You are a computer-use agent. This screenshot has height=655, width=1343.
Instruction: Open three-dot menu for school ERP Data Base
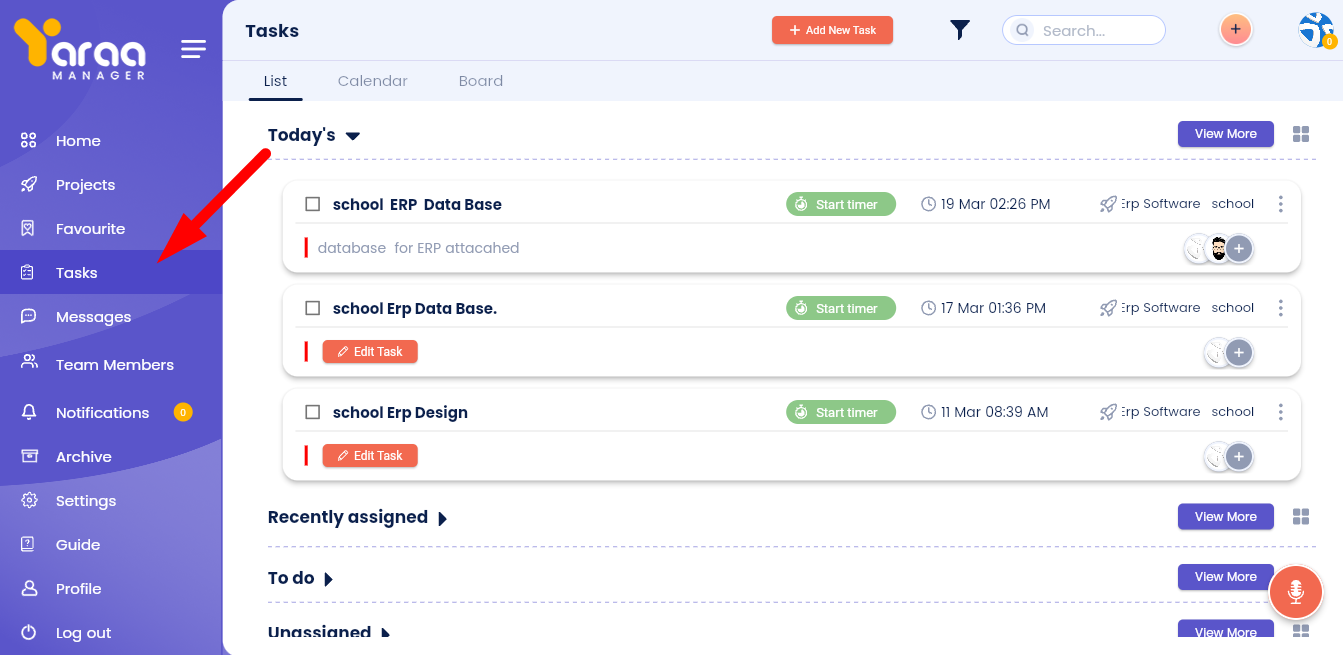point(1280,204)
